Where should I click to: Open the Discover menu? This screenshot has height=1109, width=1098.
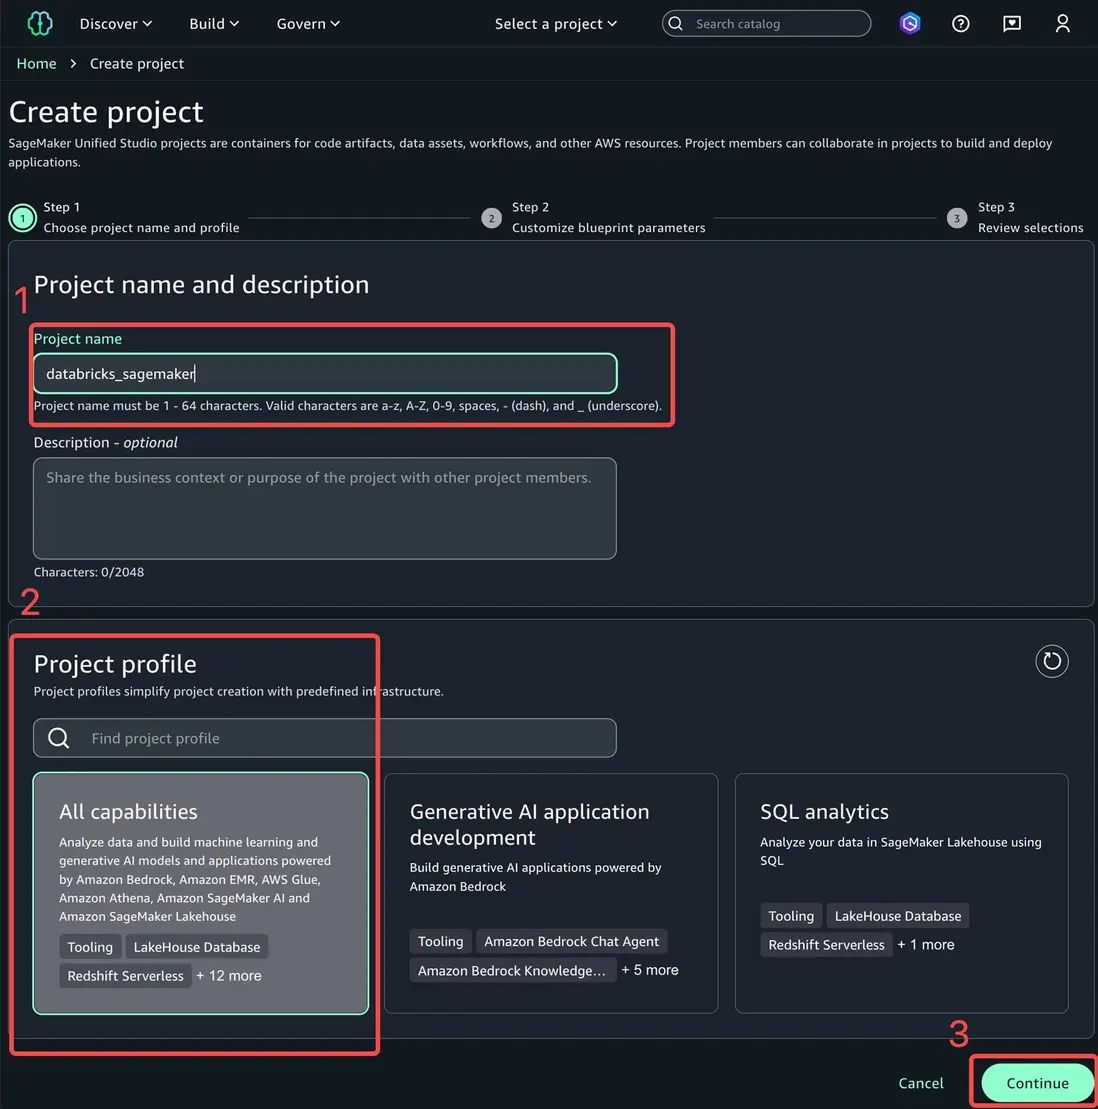point(115,23)
